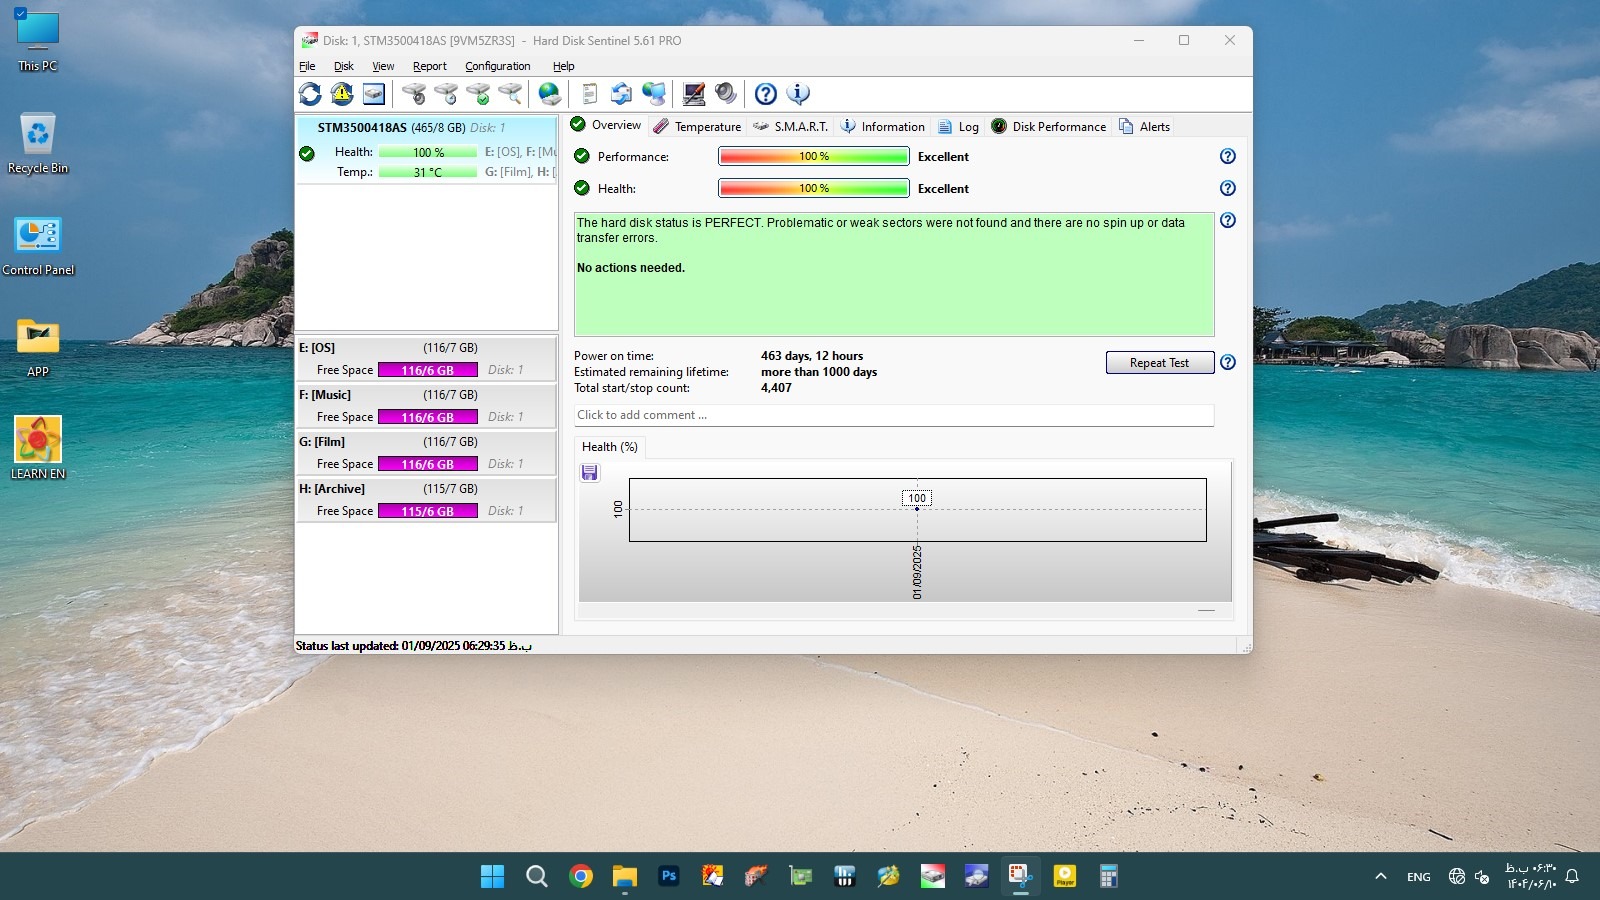Open the File menu

(307, 66)
